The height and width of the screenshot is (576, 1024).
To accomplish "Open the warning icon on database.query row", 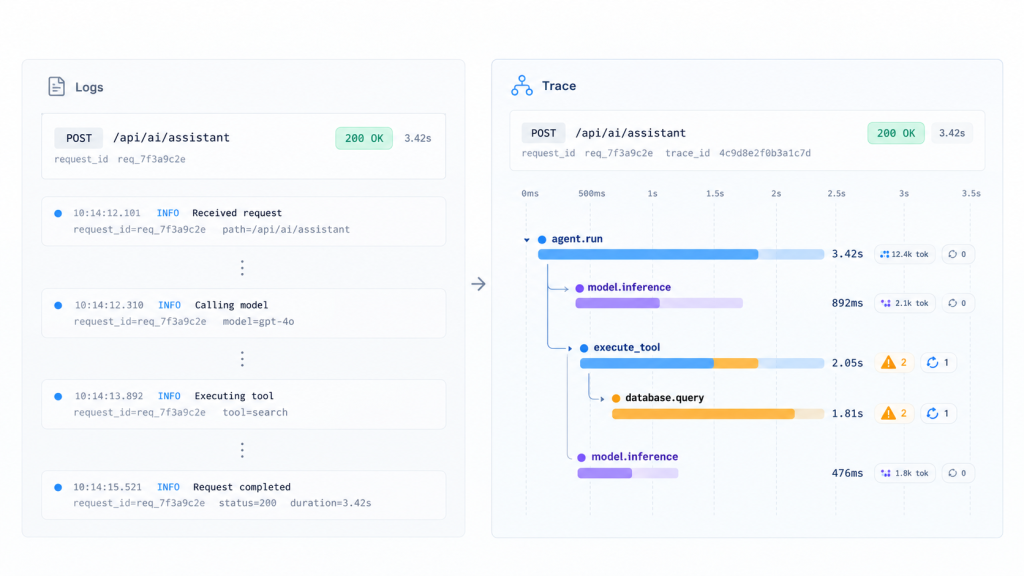I will point(888,413).
